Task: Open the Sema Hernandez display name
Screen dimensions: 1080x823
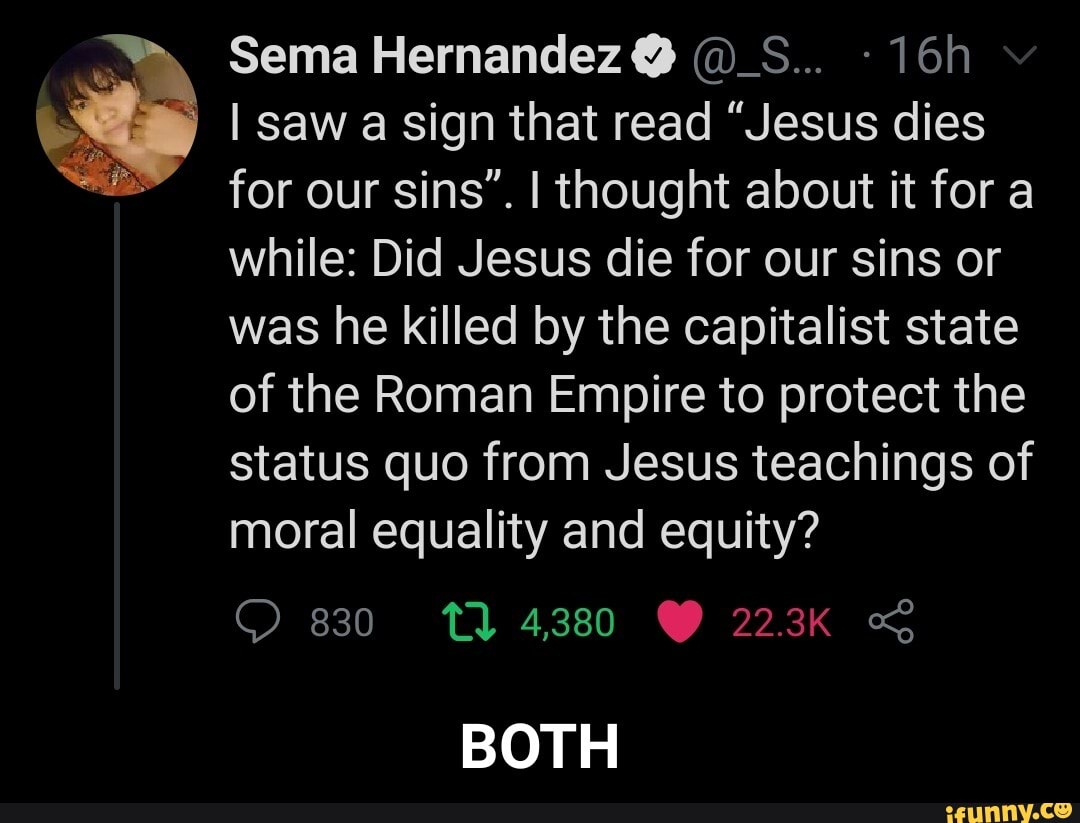Action: click(x=425, y=60)
